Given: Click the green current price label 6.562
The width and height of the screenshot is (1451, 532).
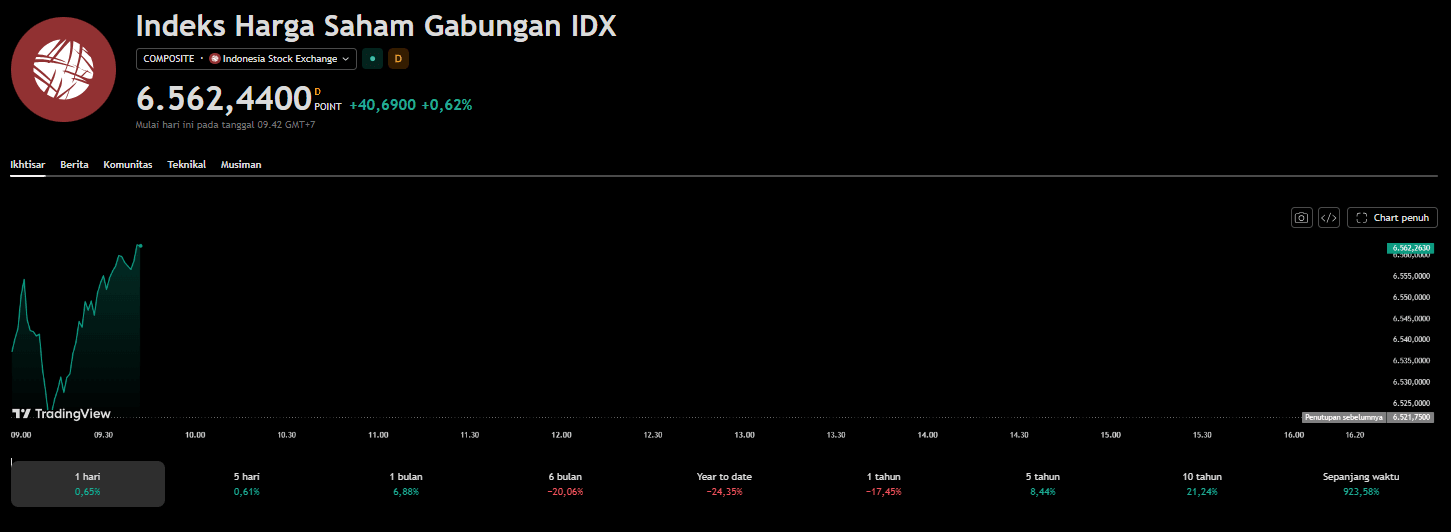Looking at the screenshot, I should coord(1410,247).
